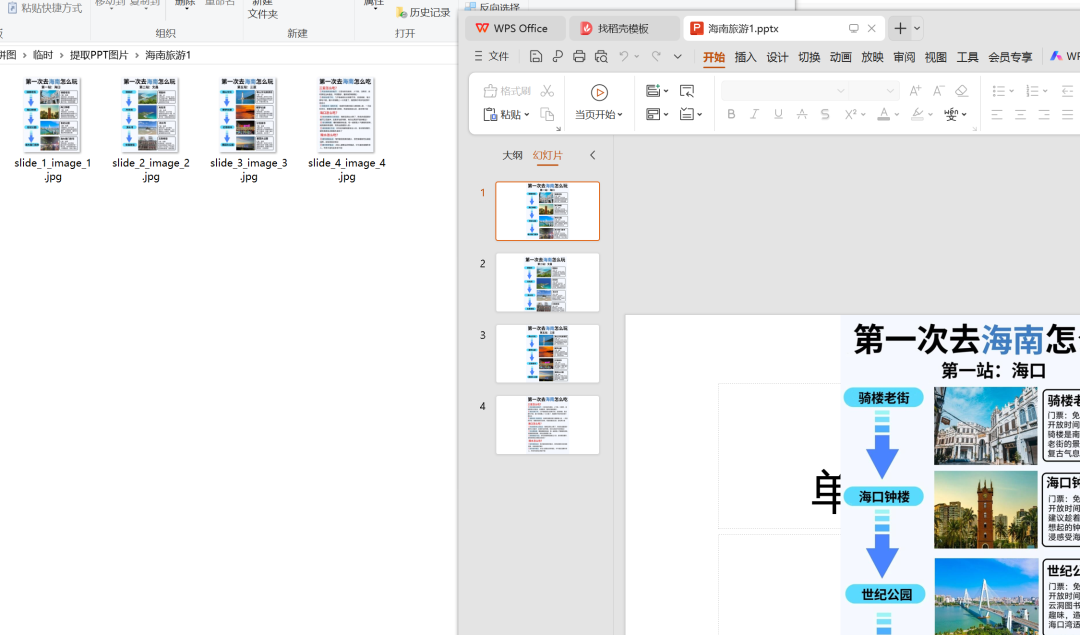Click the font color A swatch
Screen dimensions: 1080x635
point(884,114)
